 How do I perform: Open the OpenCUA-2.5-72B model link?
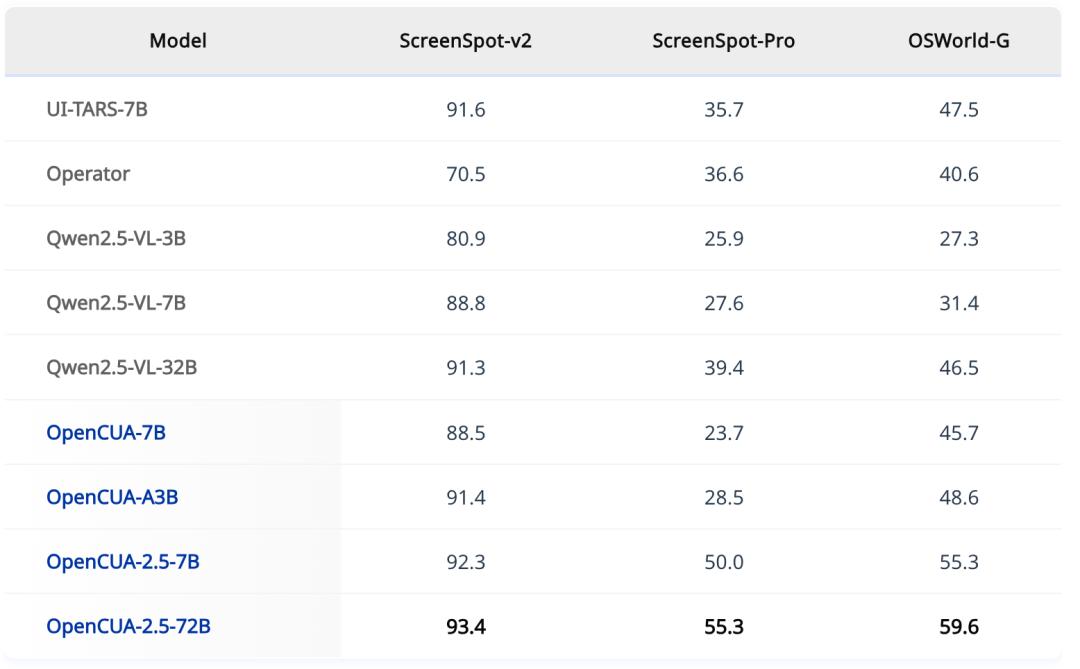click(128, 626)
